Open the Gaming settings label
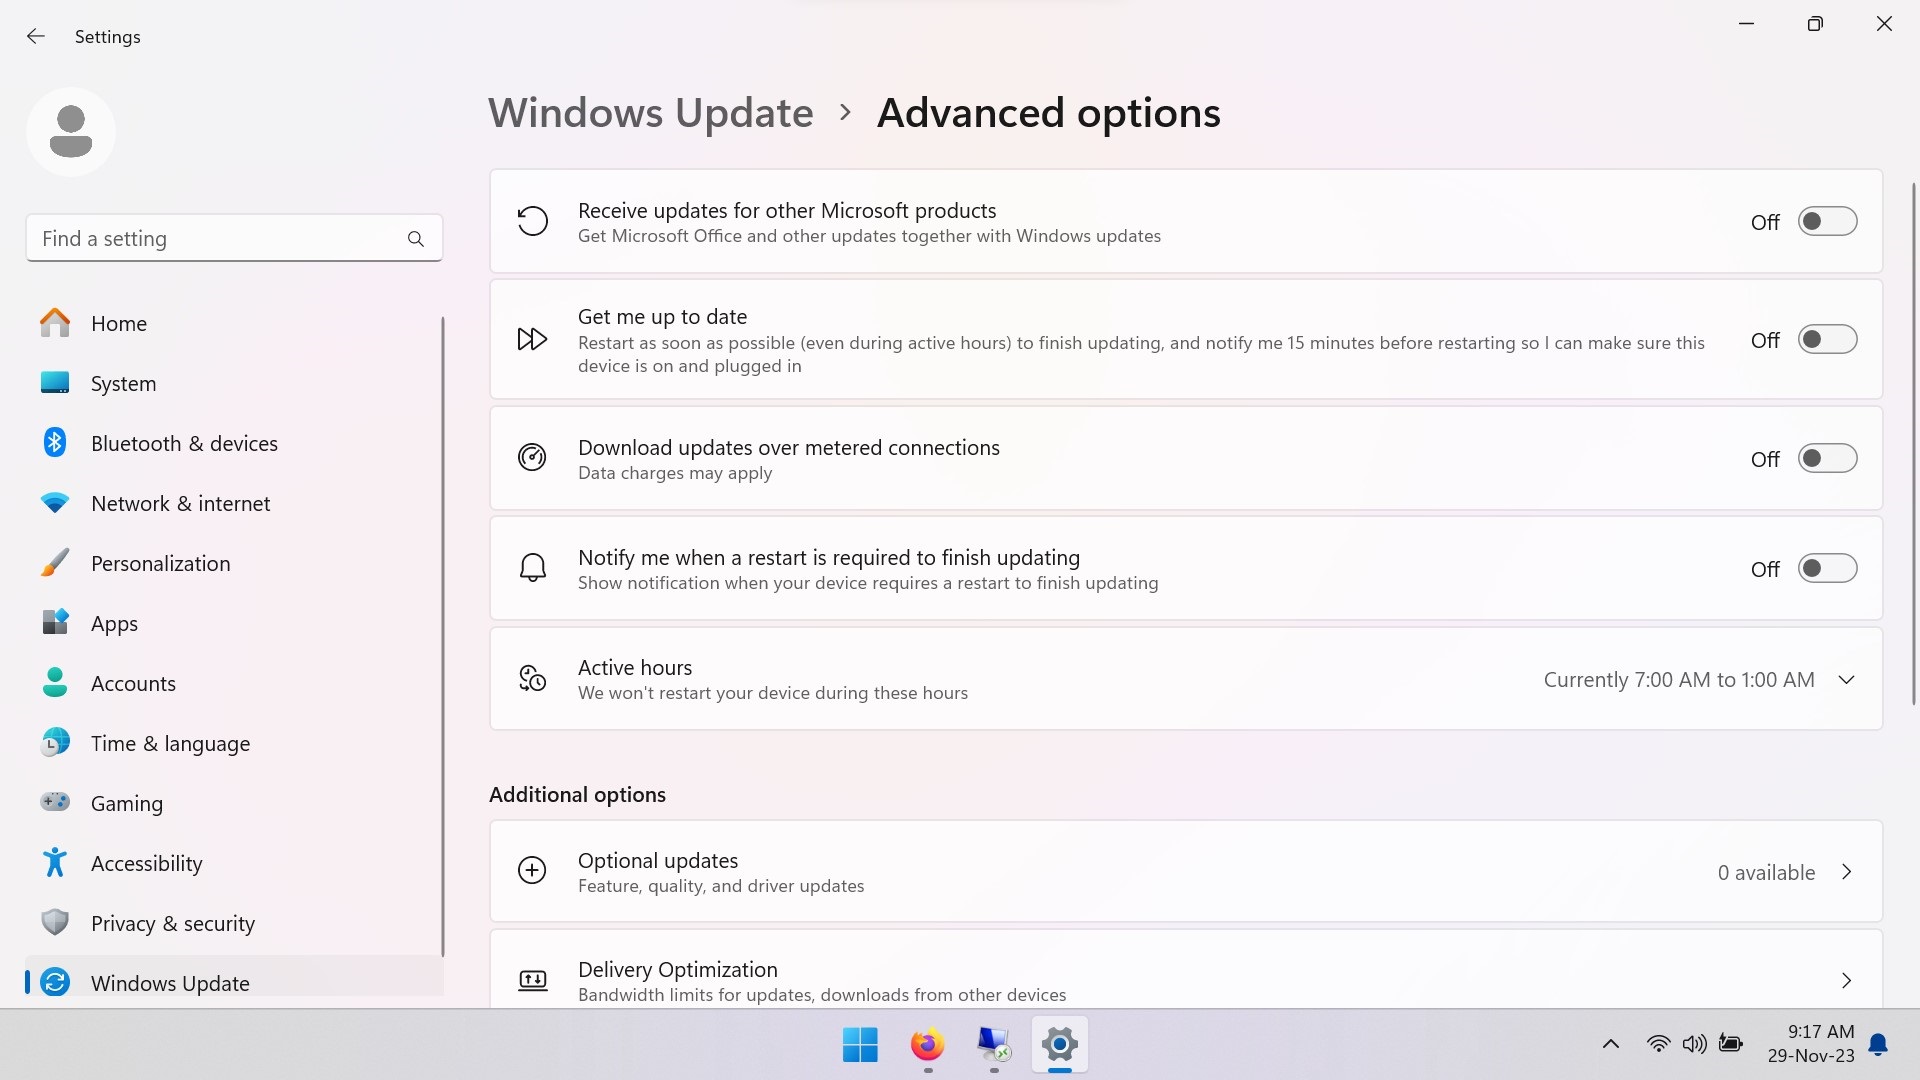 pos(127,804)
